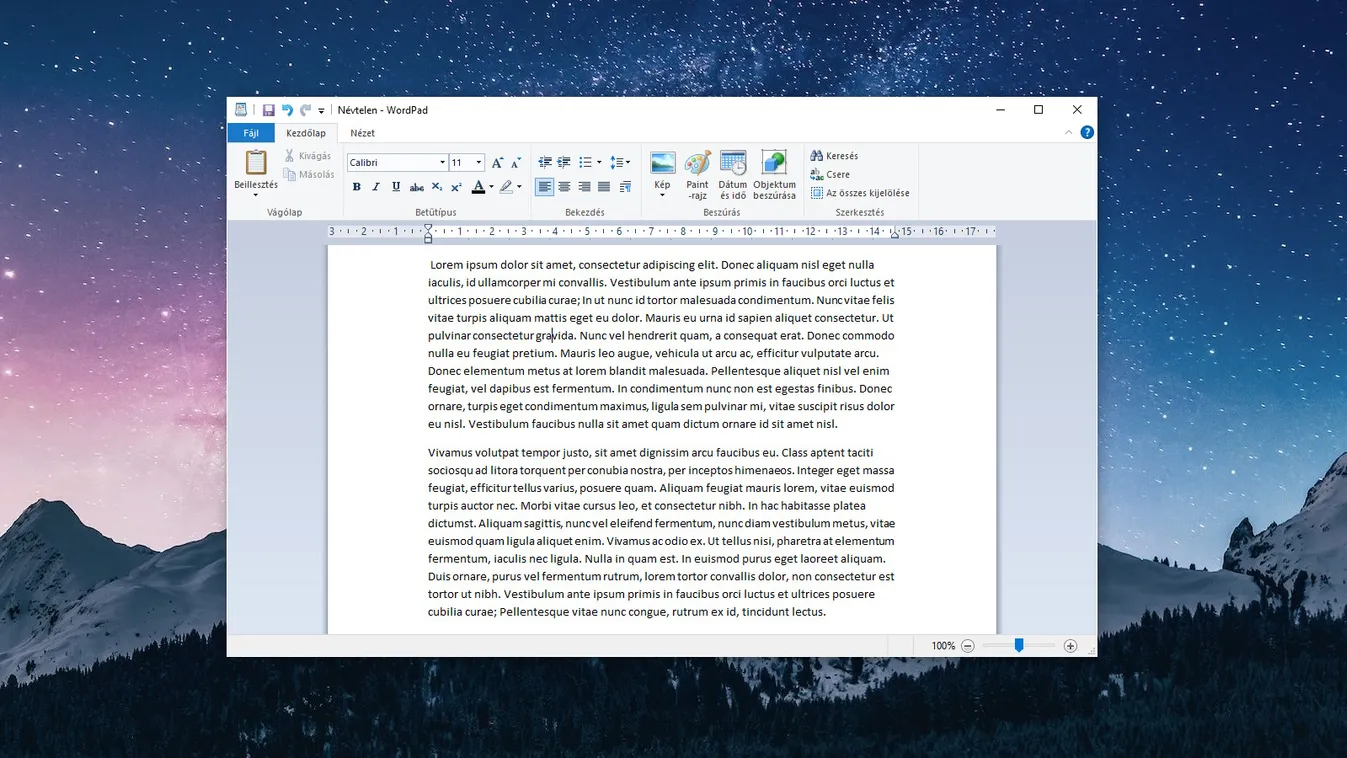Start a bulleted list
The height and width of the screenshot is (758, 1347).
[586, 162]
